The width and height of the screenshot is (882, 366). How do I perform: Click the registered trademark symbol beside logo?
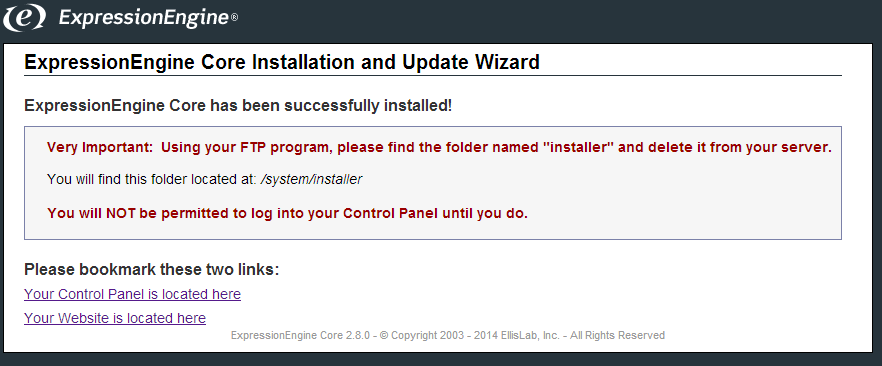(x=234, y=18)
